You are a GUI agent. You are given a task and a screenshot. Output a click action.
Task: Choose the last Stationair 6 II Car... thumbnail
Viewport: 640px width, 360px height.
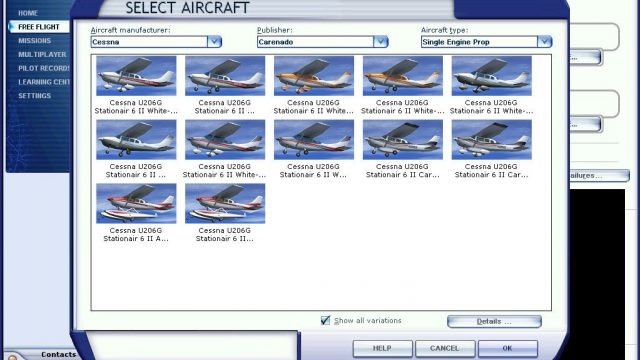tap(491, 140)
